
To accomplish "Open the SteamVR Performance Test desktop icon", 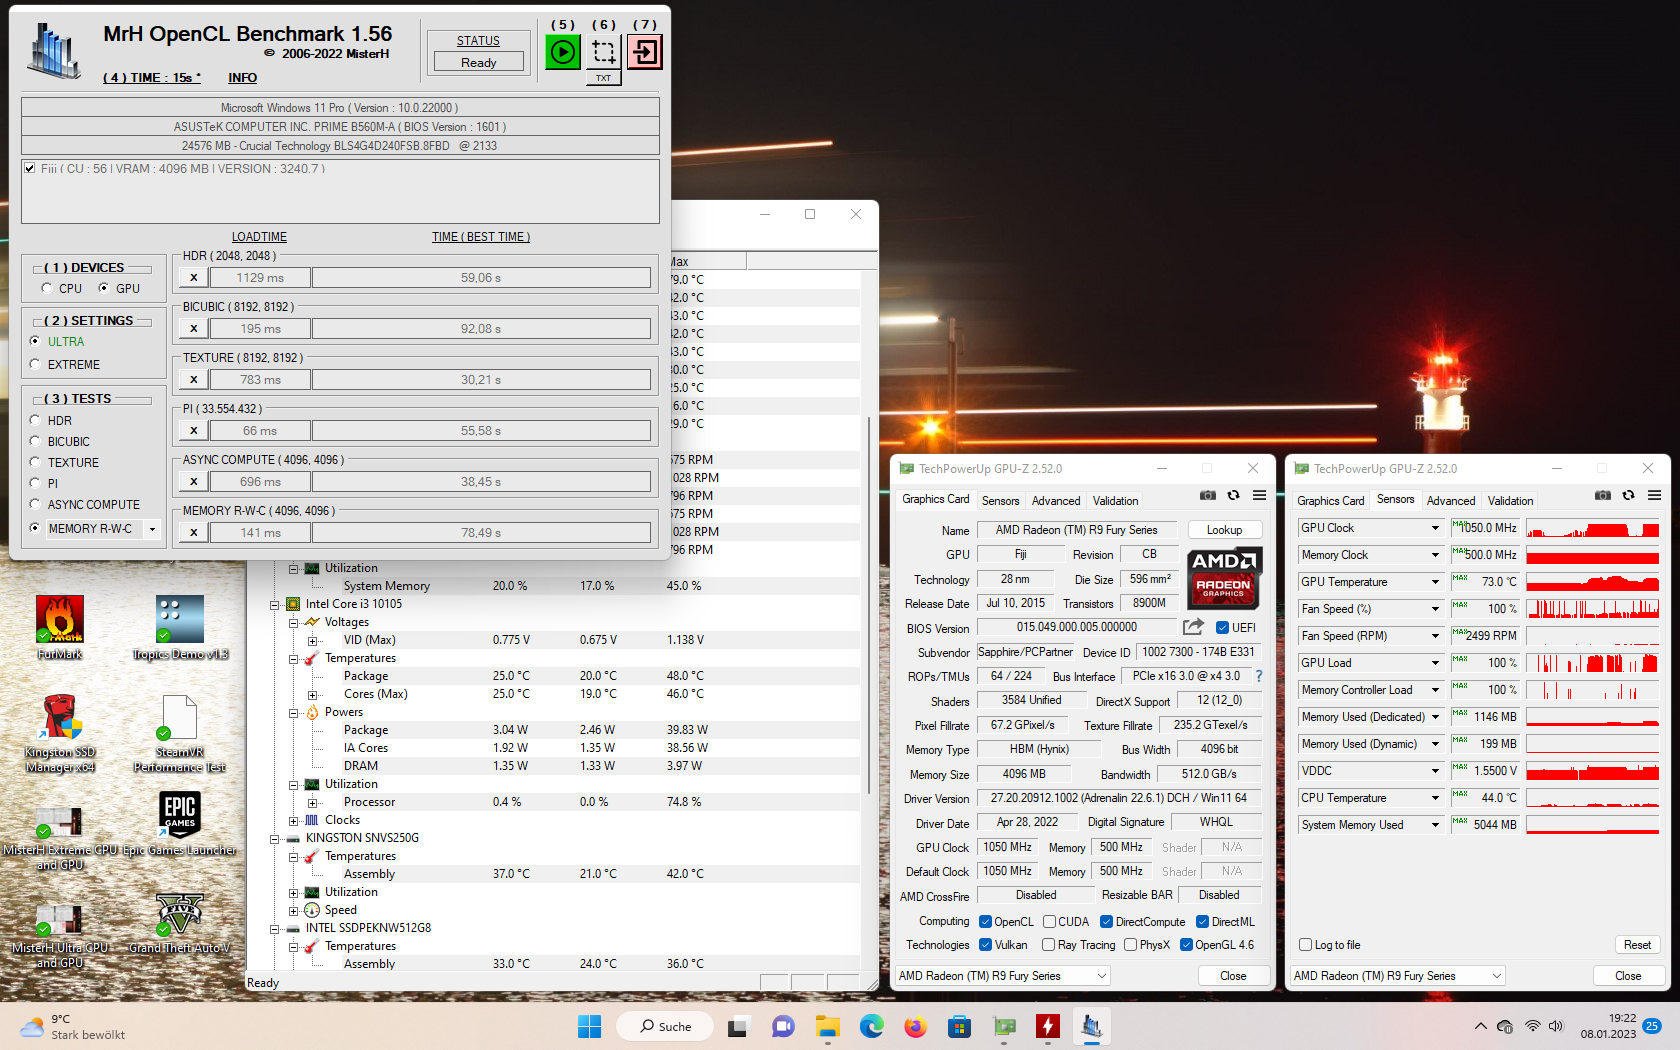I will coord(180,734).
